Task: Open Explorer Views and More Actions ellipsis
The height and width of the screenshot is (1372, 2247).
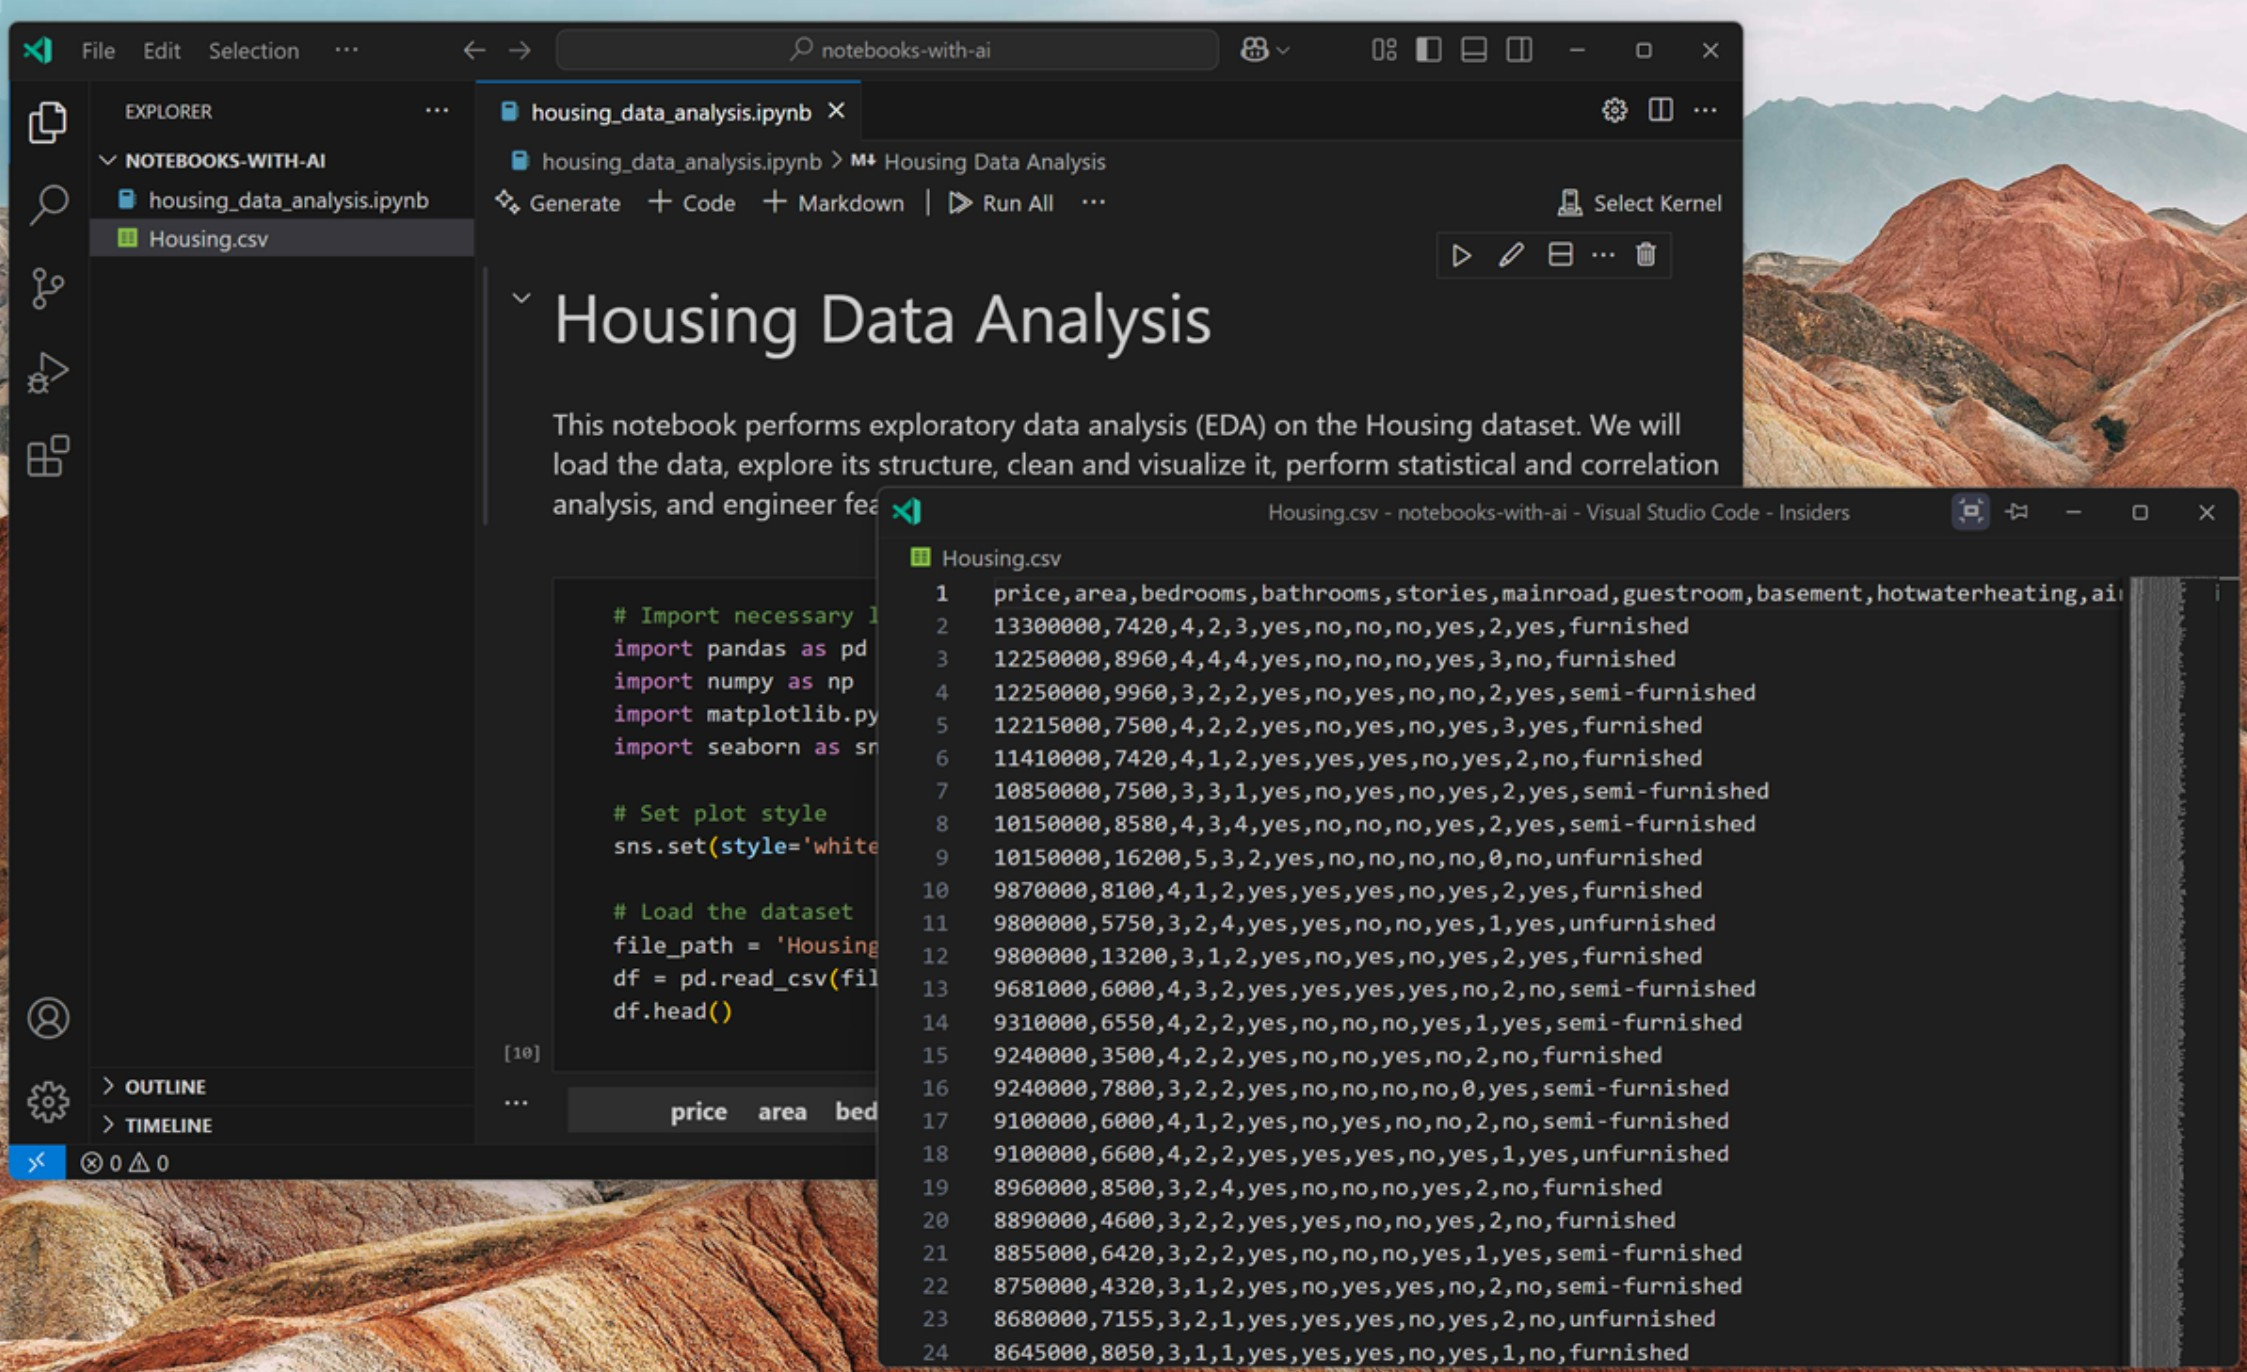Action: pyautogui.click(x=437, y=111)
